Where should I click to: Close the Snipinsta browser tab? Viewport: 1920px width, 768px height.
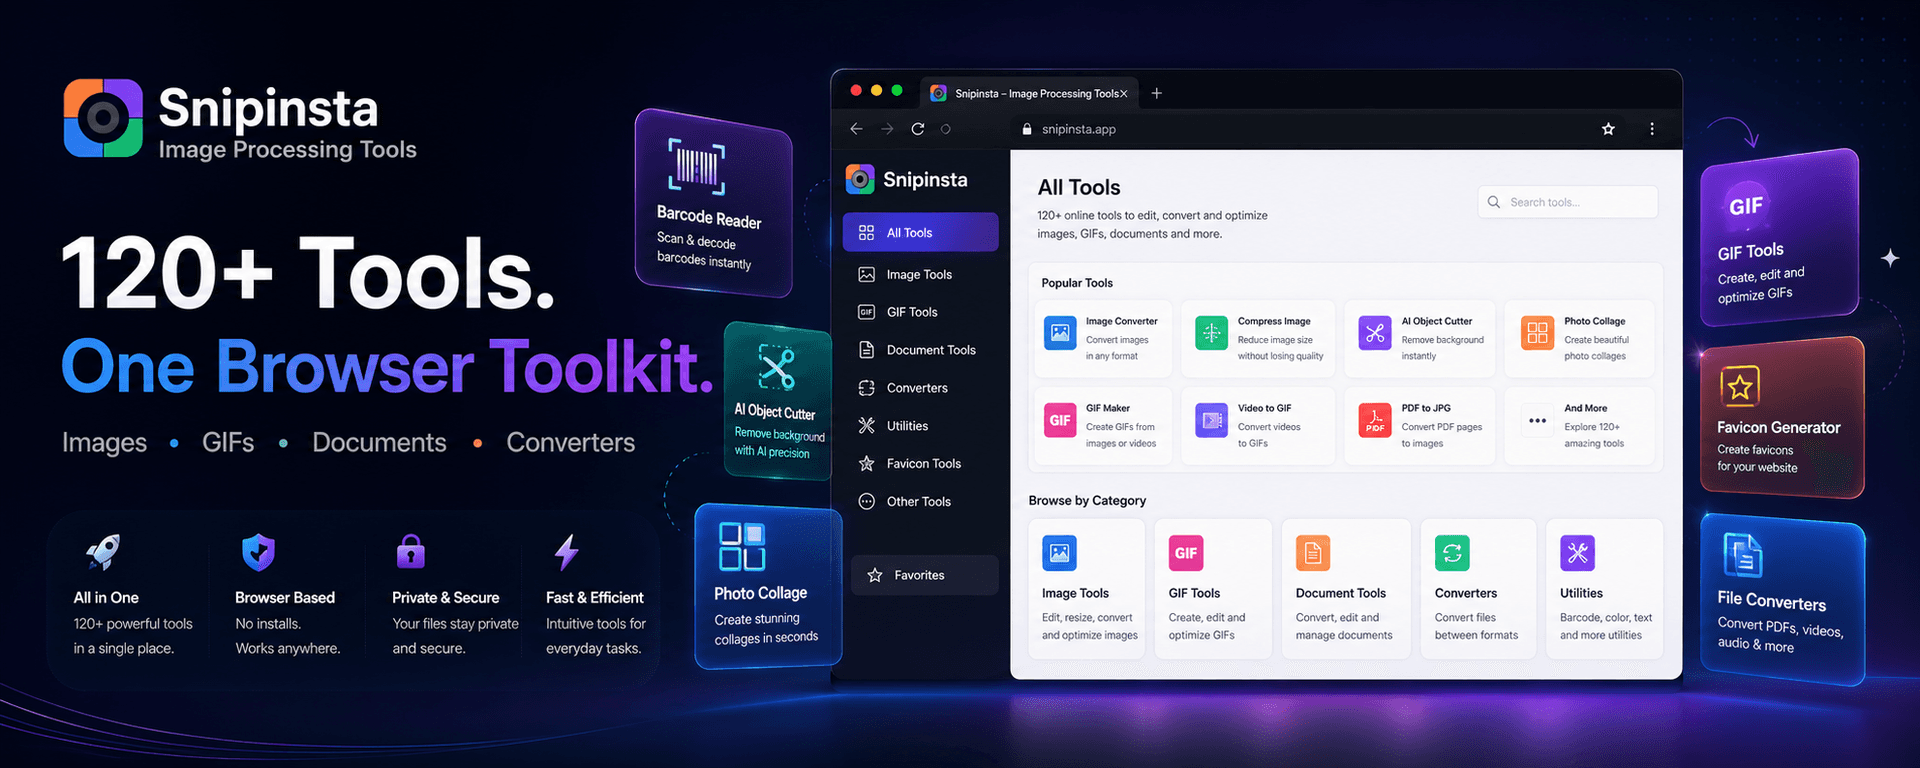1123,94
